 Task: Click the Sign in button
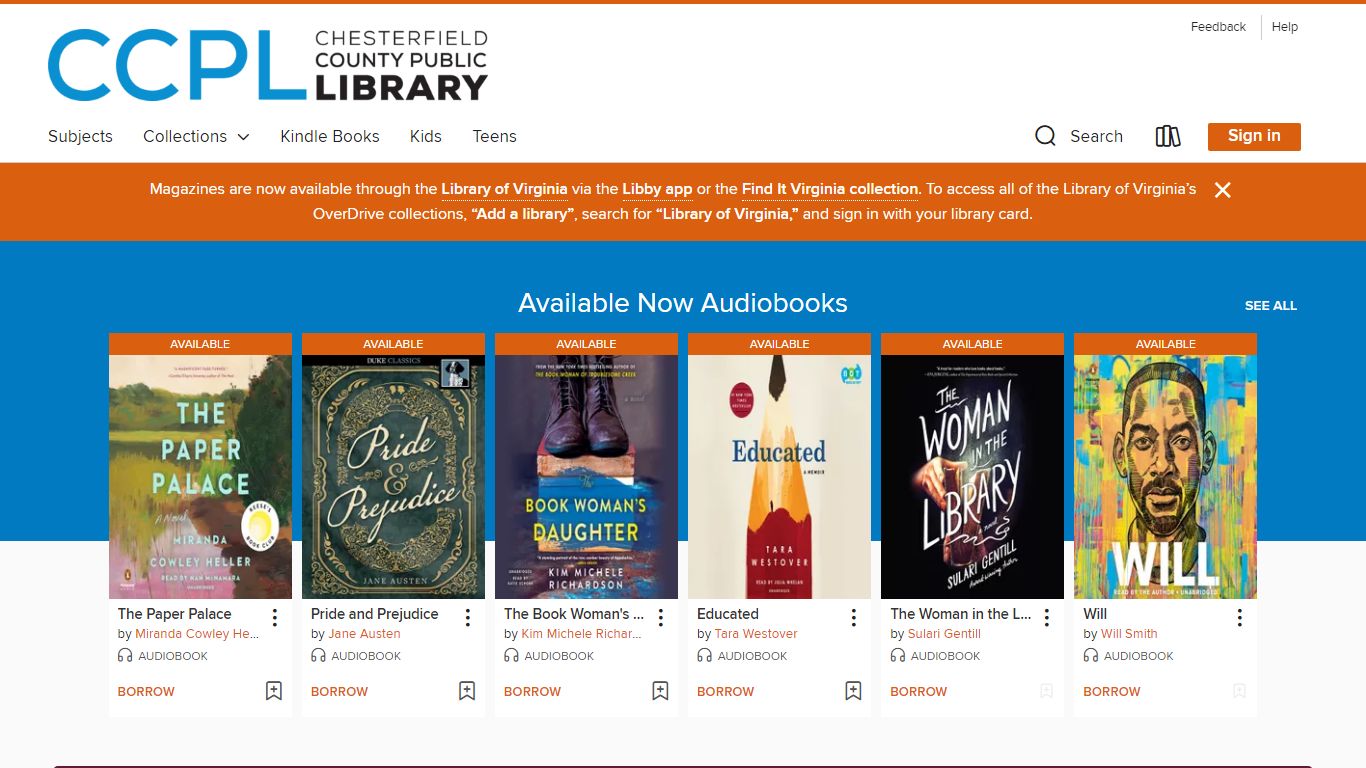click(x=1254, y=136)
